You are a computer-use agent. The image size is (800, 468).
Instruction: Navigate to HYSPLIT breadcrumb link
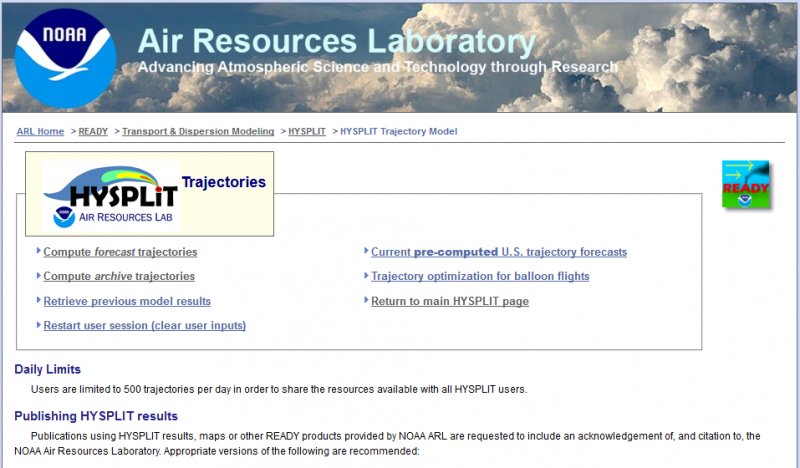[x=307, y=131]
